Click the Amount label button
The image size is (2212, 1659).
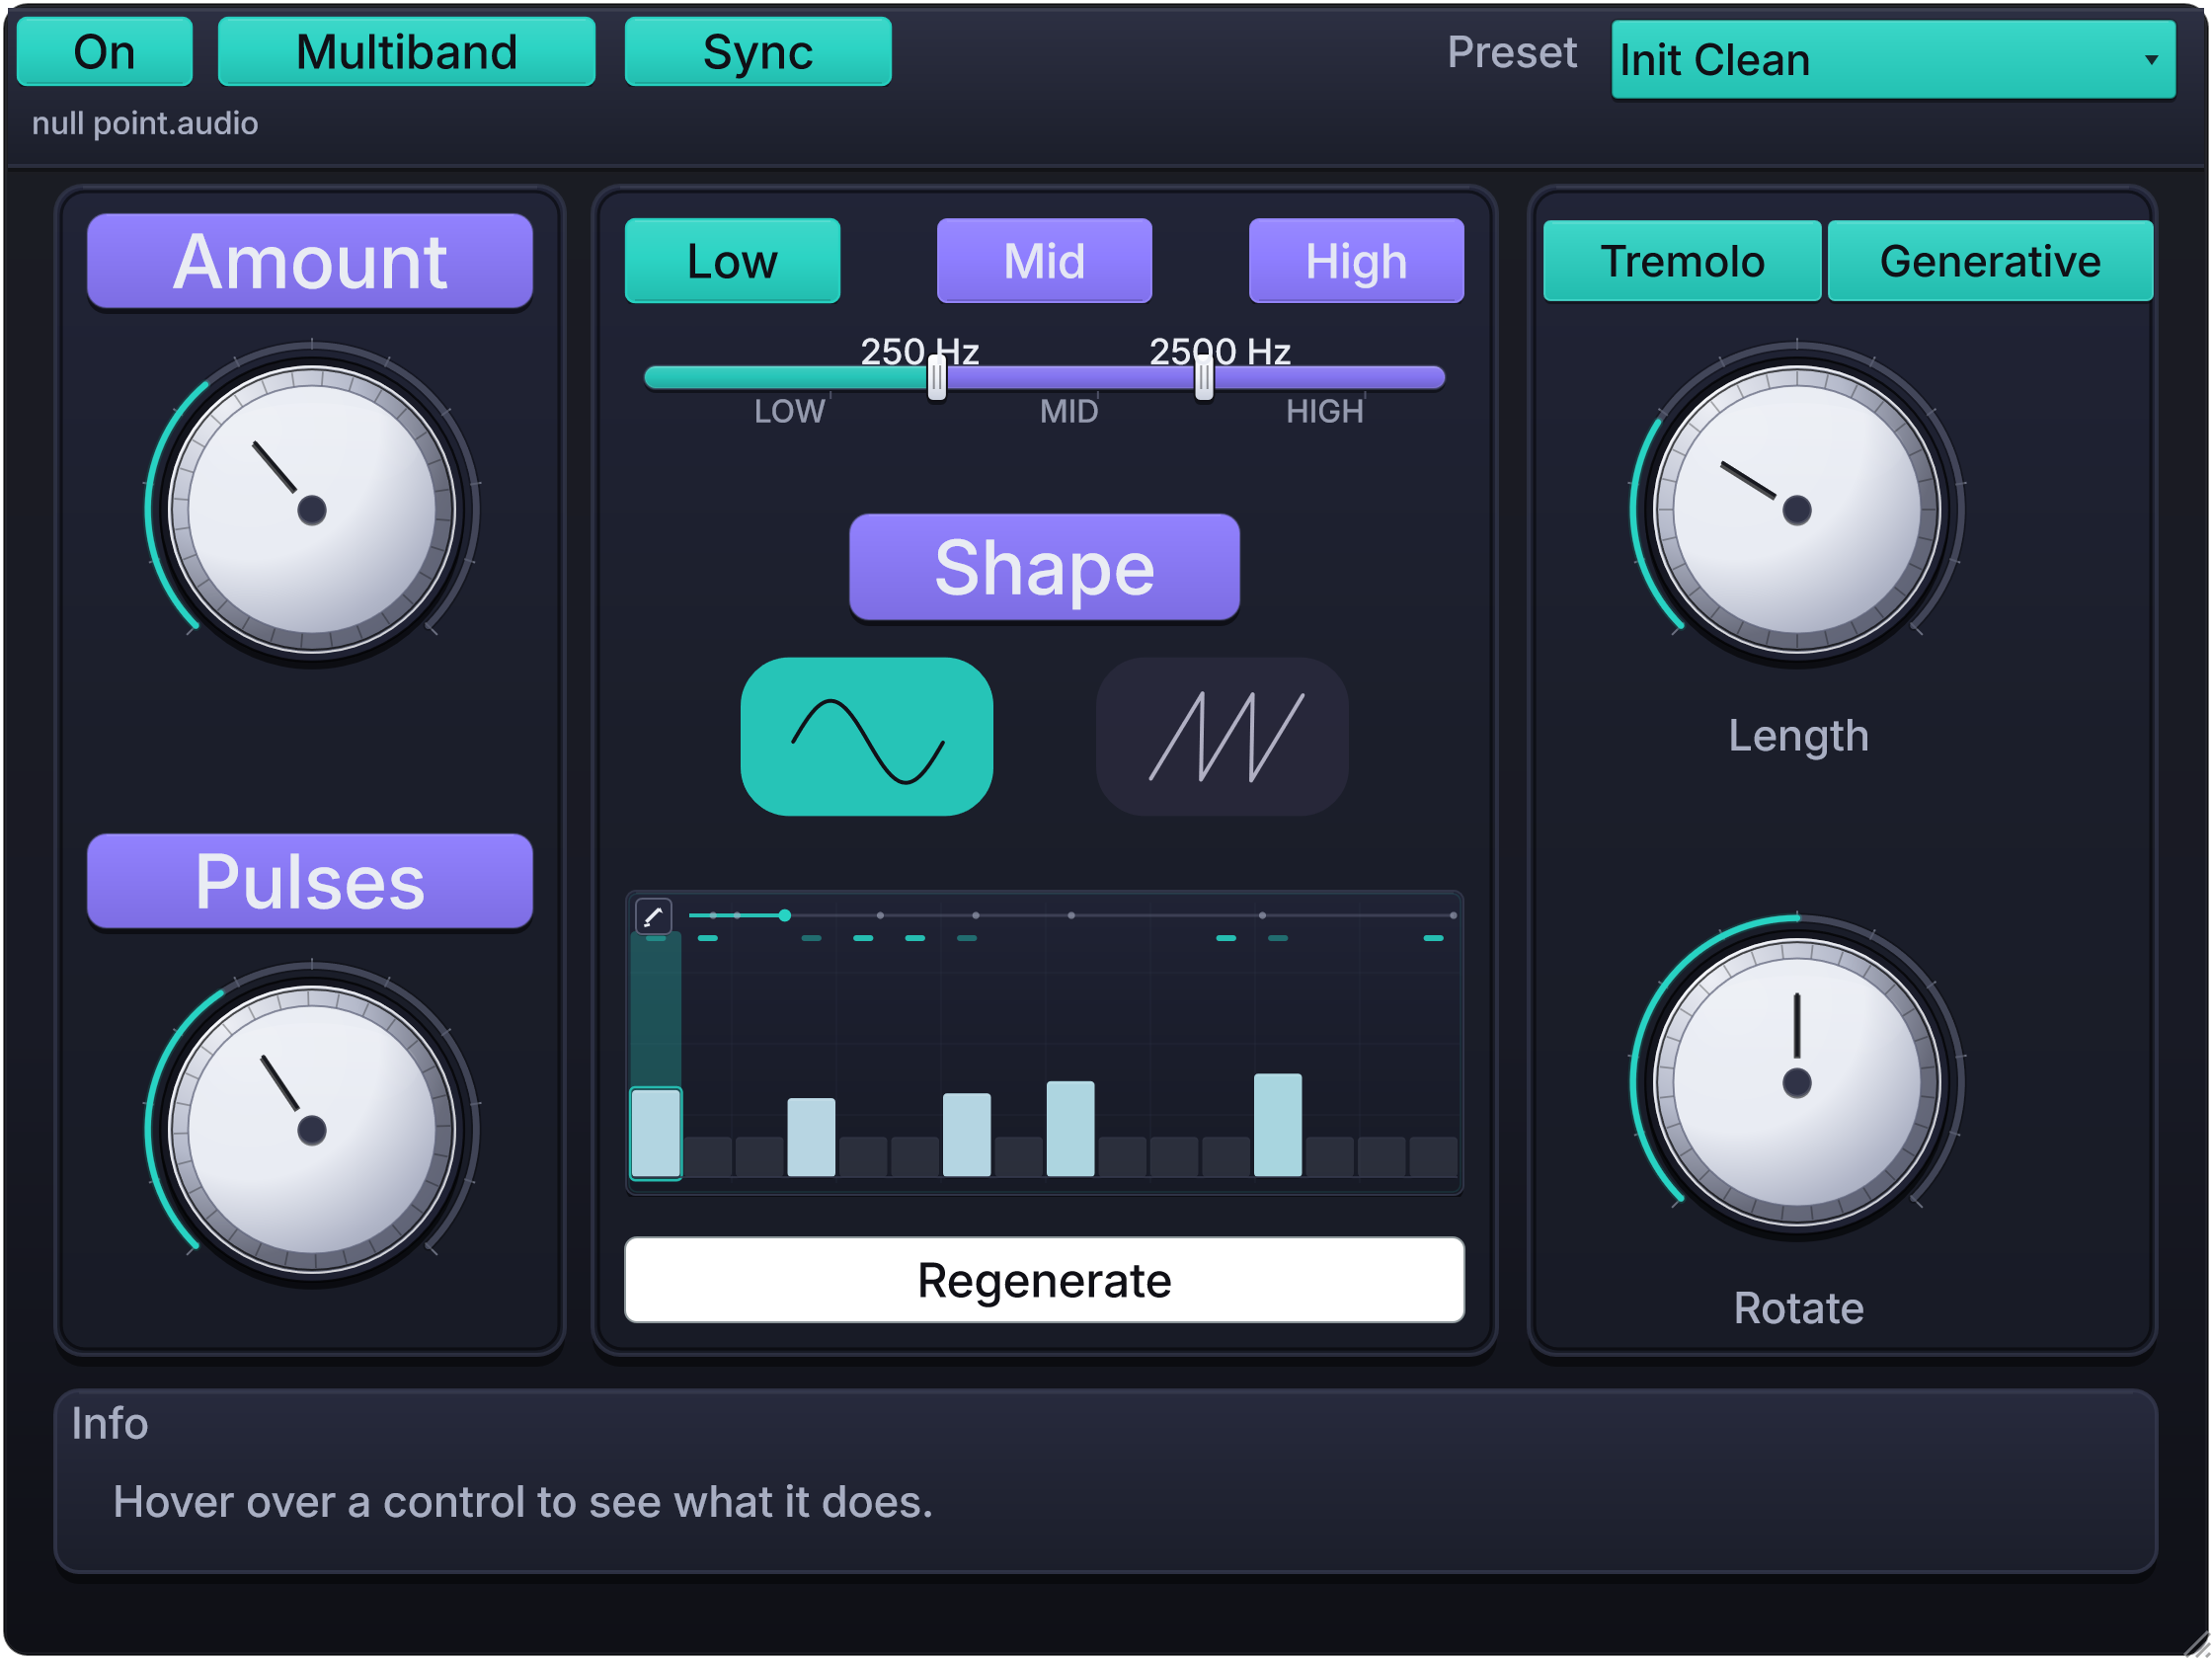309,261
